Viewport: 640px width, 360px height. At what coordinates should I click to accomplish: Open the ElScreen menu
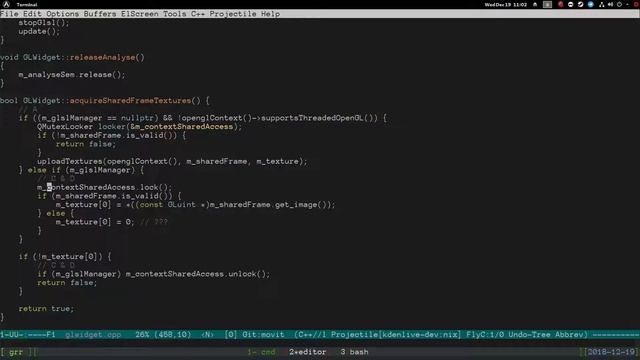[x=140, y=14]
